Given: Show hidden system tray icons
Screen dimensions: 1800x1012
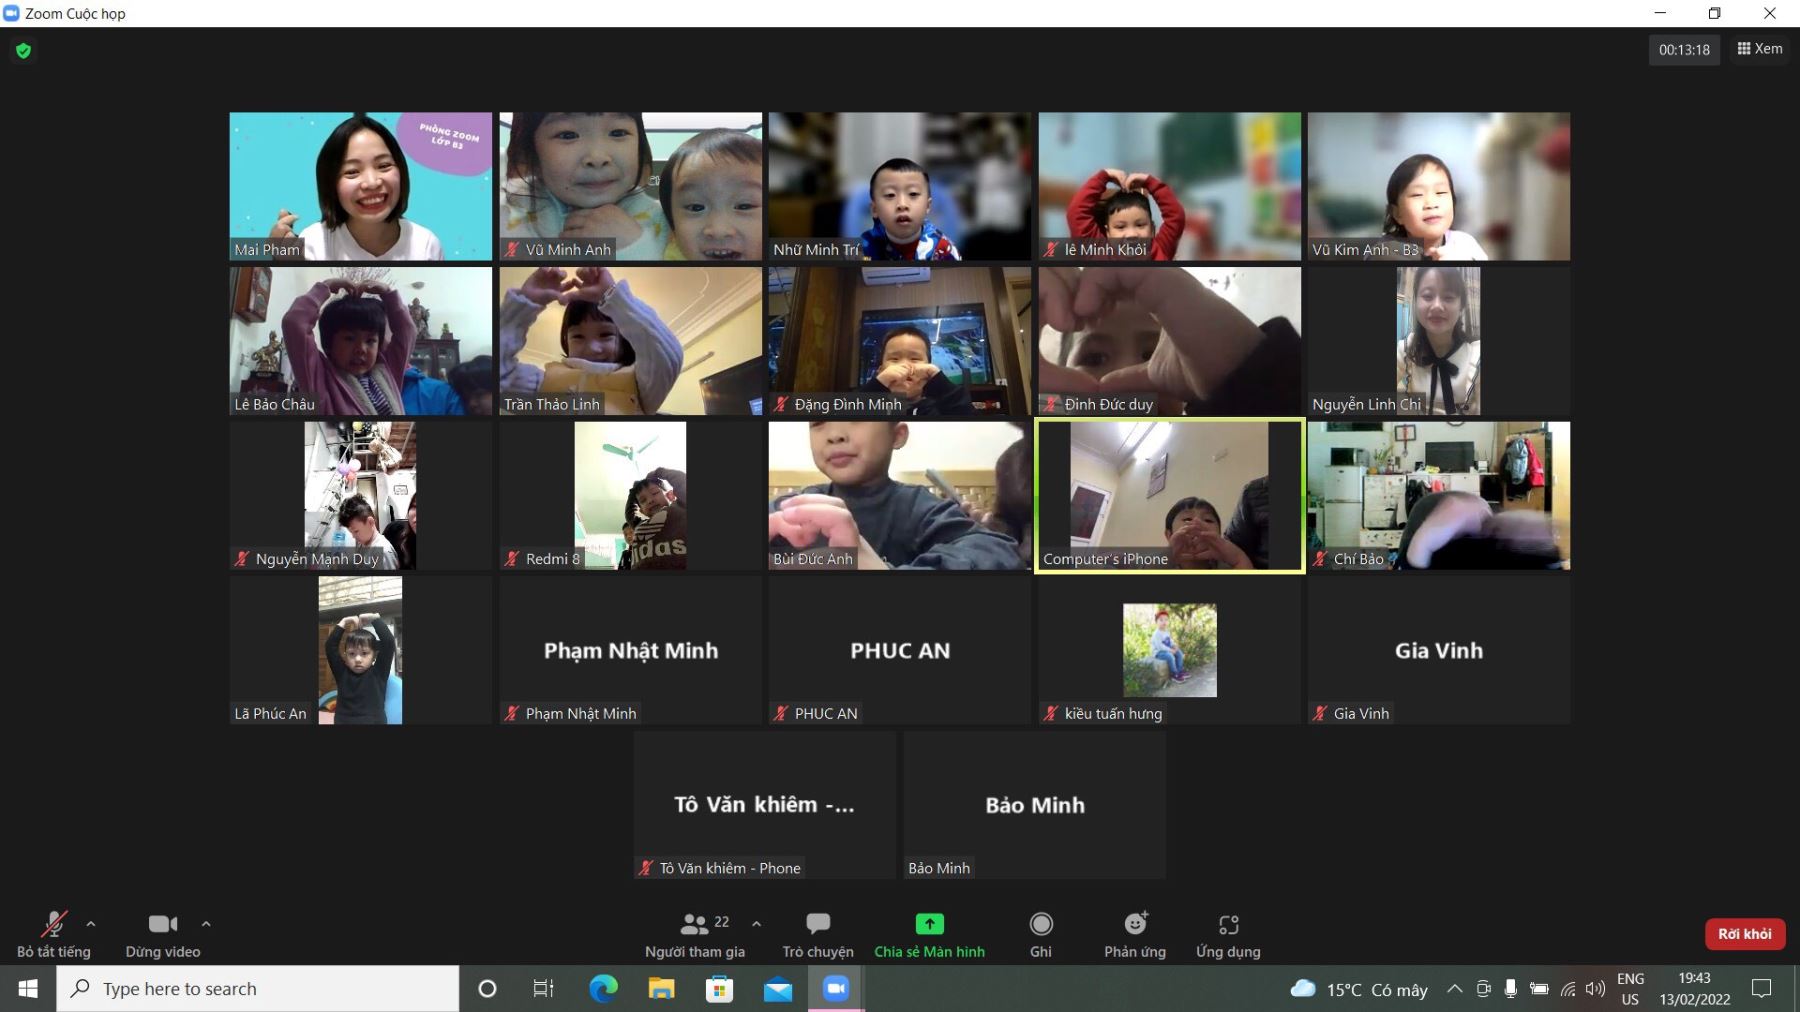Looking at the screenshot, I should [x=1455, y=989].
